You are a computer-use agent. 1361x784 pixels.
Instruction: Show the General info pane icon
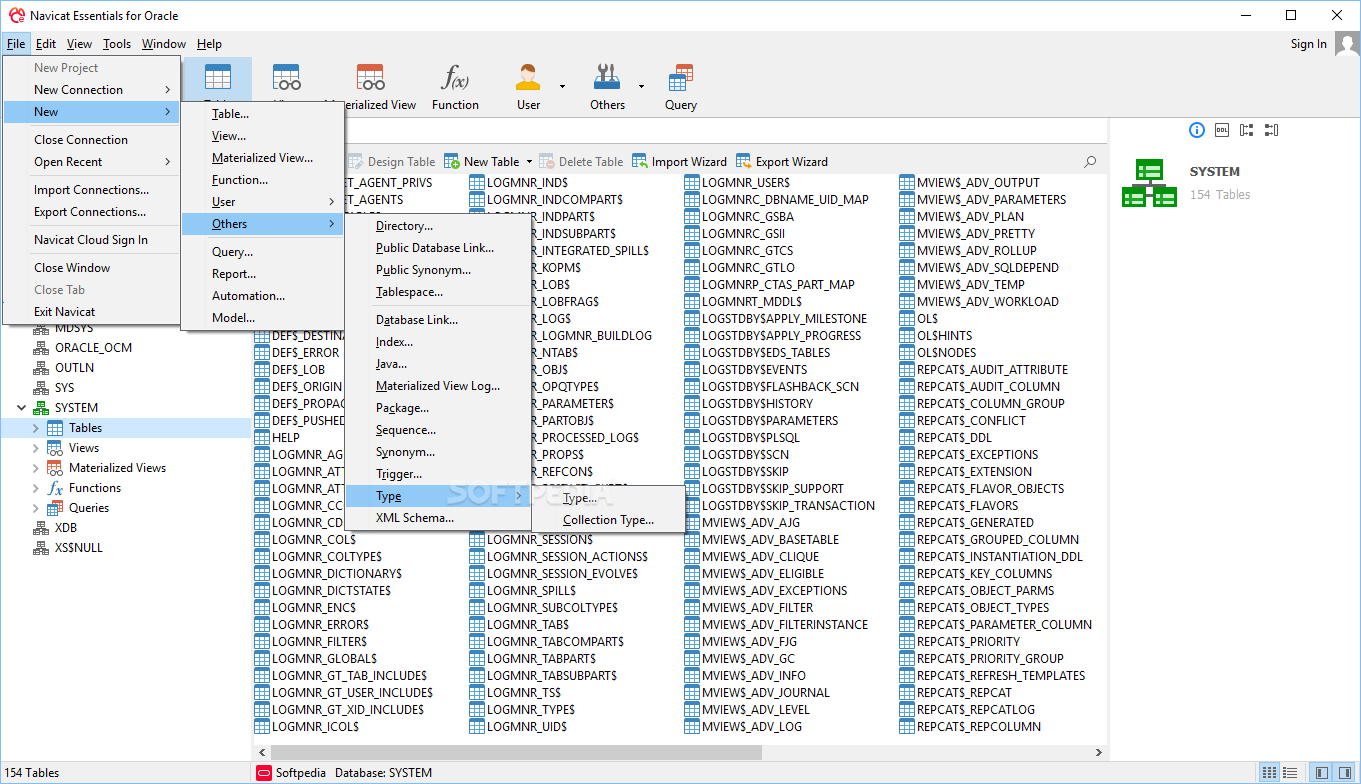1197,130
